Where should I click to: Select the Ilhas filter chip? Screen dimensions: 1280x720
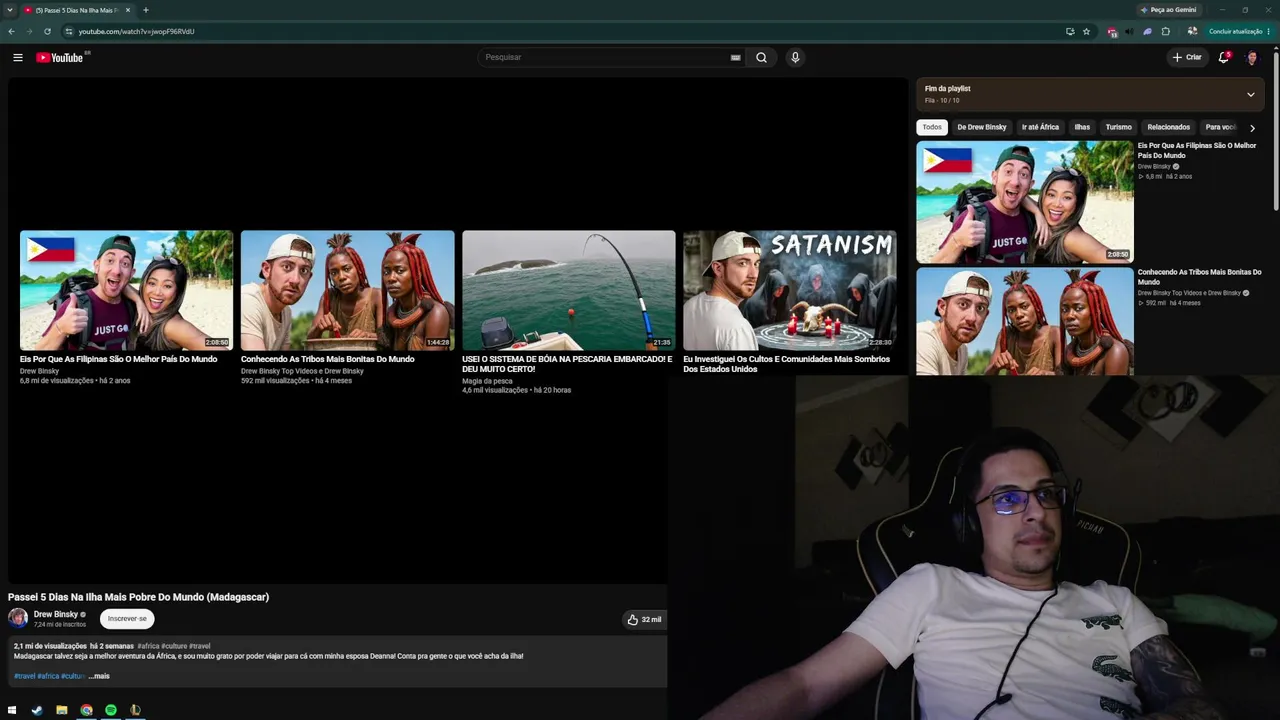coord(1082,127)
